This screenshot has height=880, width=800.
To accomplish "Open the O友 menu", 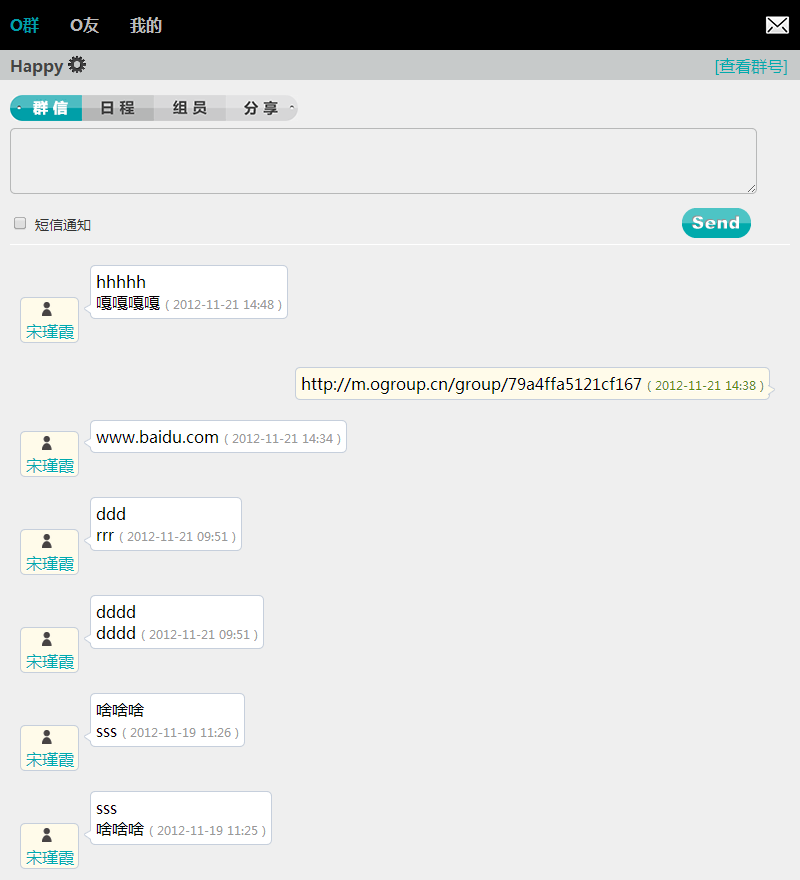I will [84, 25].
